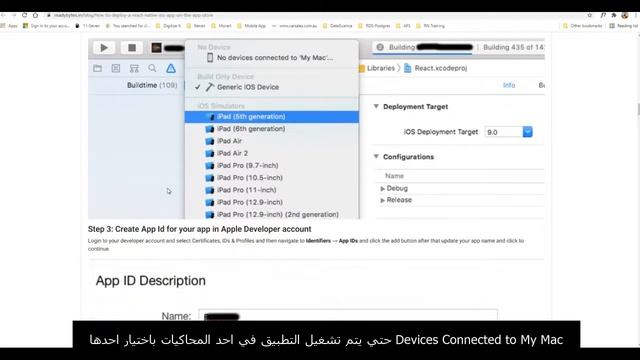Image resolution: width=640 pixels, height=360 pixels.
Task: Open the DataScience bookmarks folder
Action: (338, 26)
